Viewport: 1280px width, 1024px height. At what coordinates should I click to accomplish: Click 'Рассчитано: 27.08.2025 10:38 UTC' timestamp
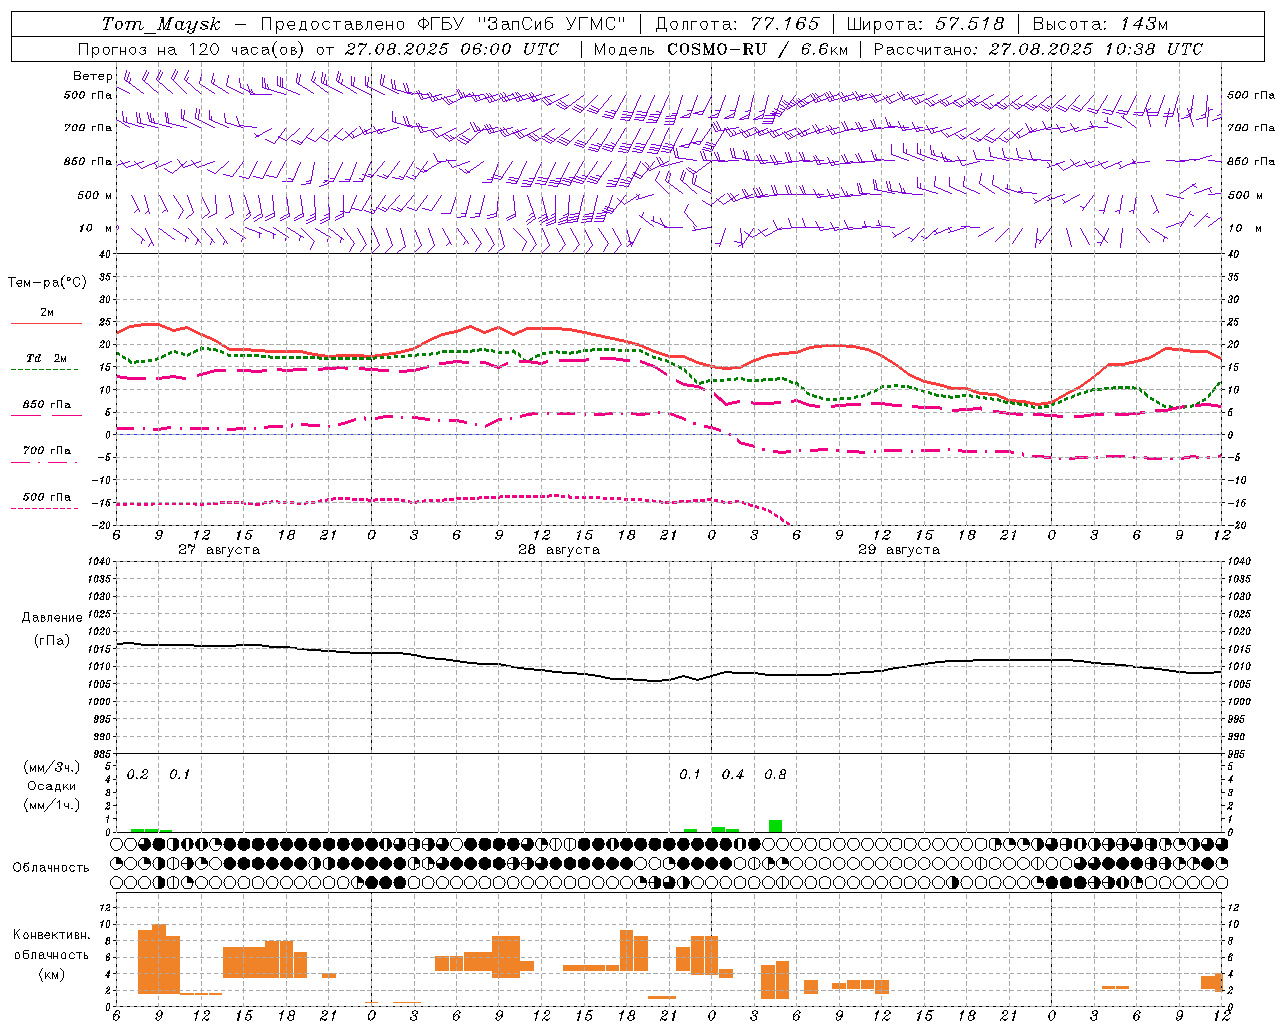click(x=1038, y=49)
